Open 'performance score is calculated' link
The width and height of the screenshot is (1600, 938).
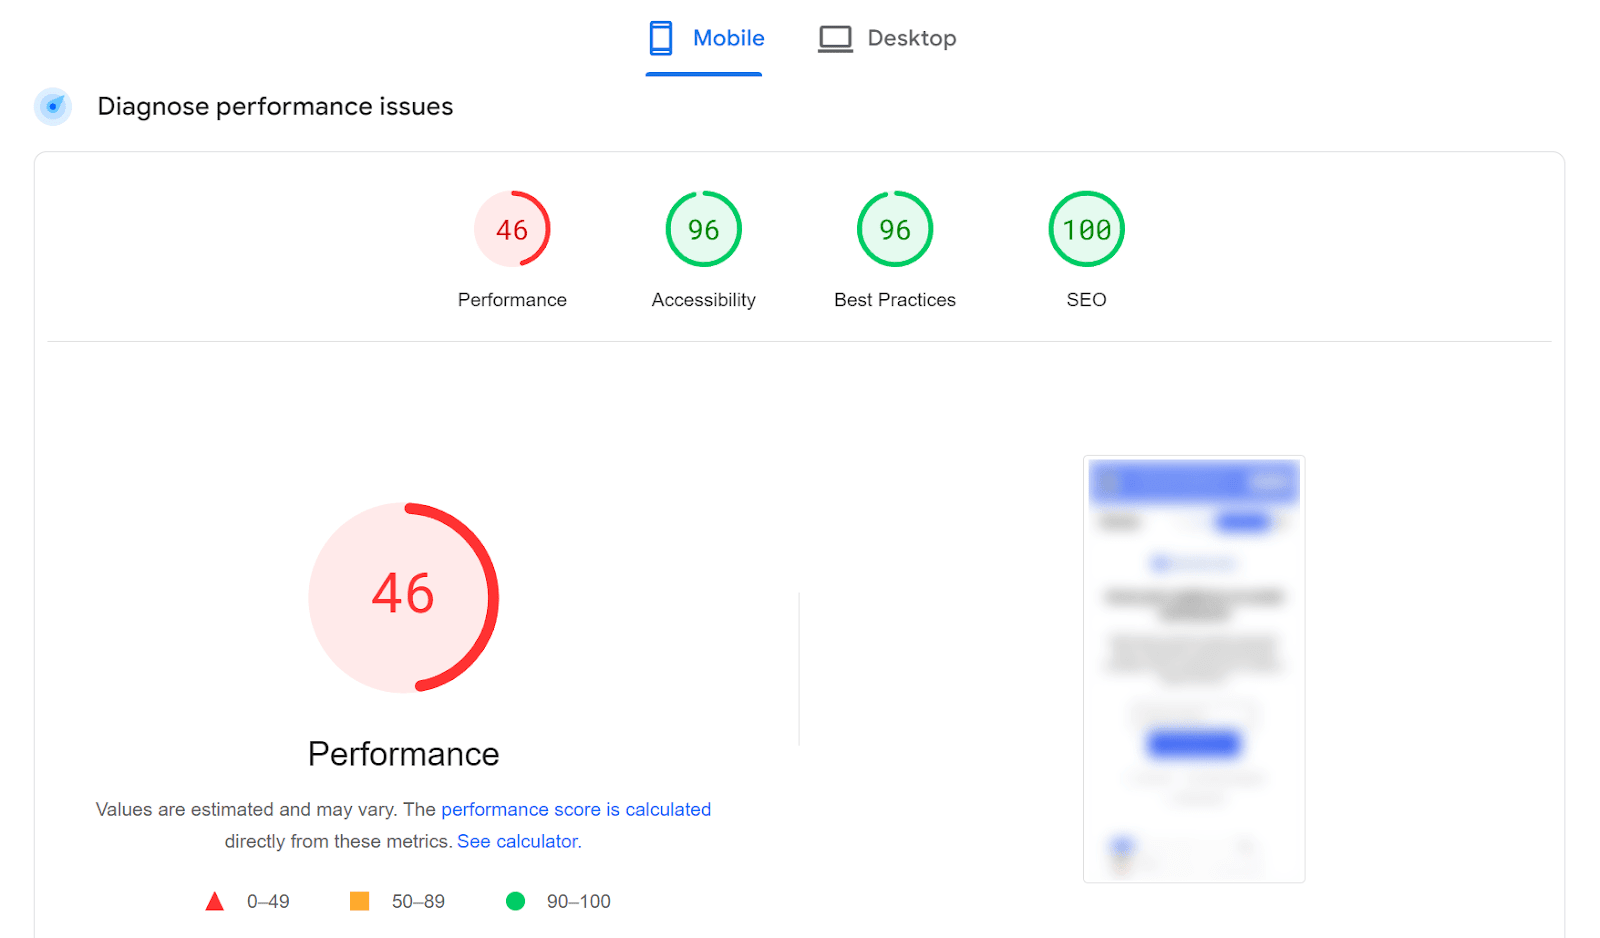coord(576,809)
